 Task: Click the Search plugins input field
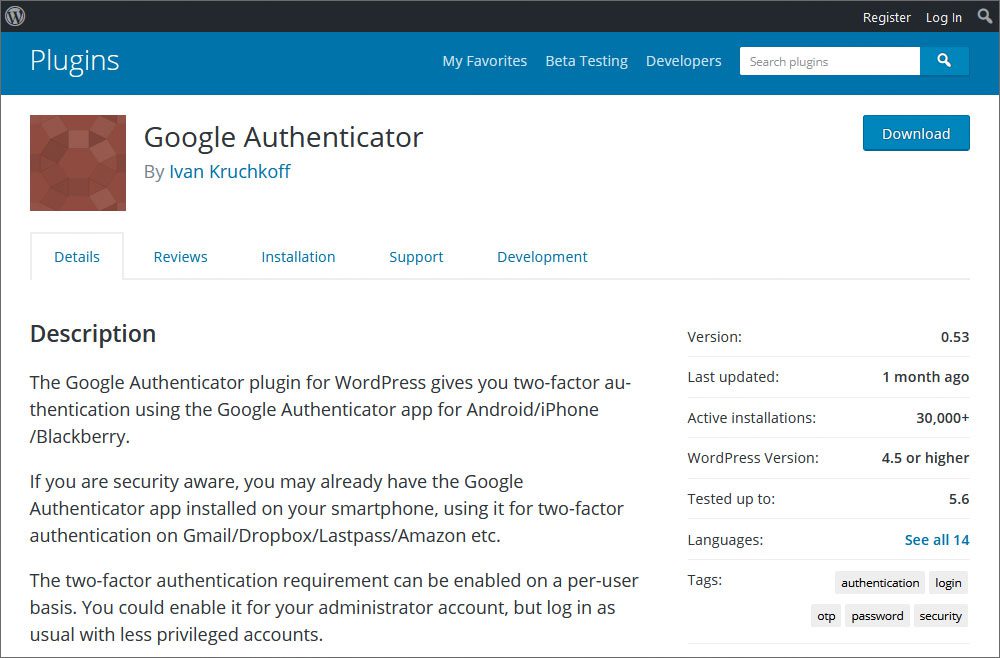(829, 61)
